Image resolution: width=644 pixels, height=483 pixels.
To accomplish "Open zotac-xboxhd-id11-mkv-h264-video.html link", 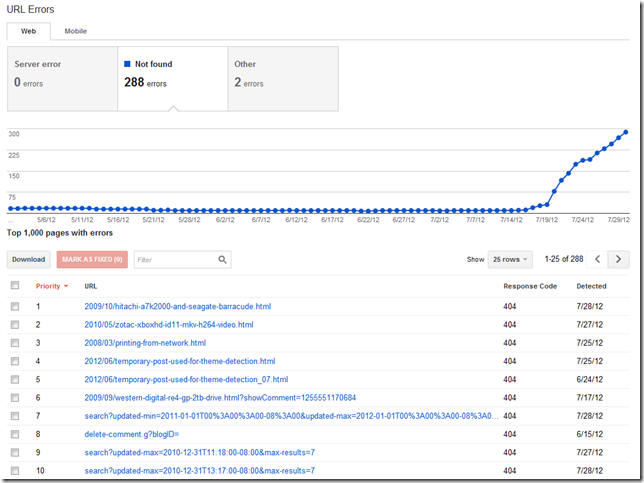I will point(169,325).
